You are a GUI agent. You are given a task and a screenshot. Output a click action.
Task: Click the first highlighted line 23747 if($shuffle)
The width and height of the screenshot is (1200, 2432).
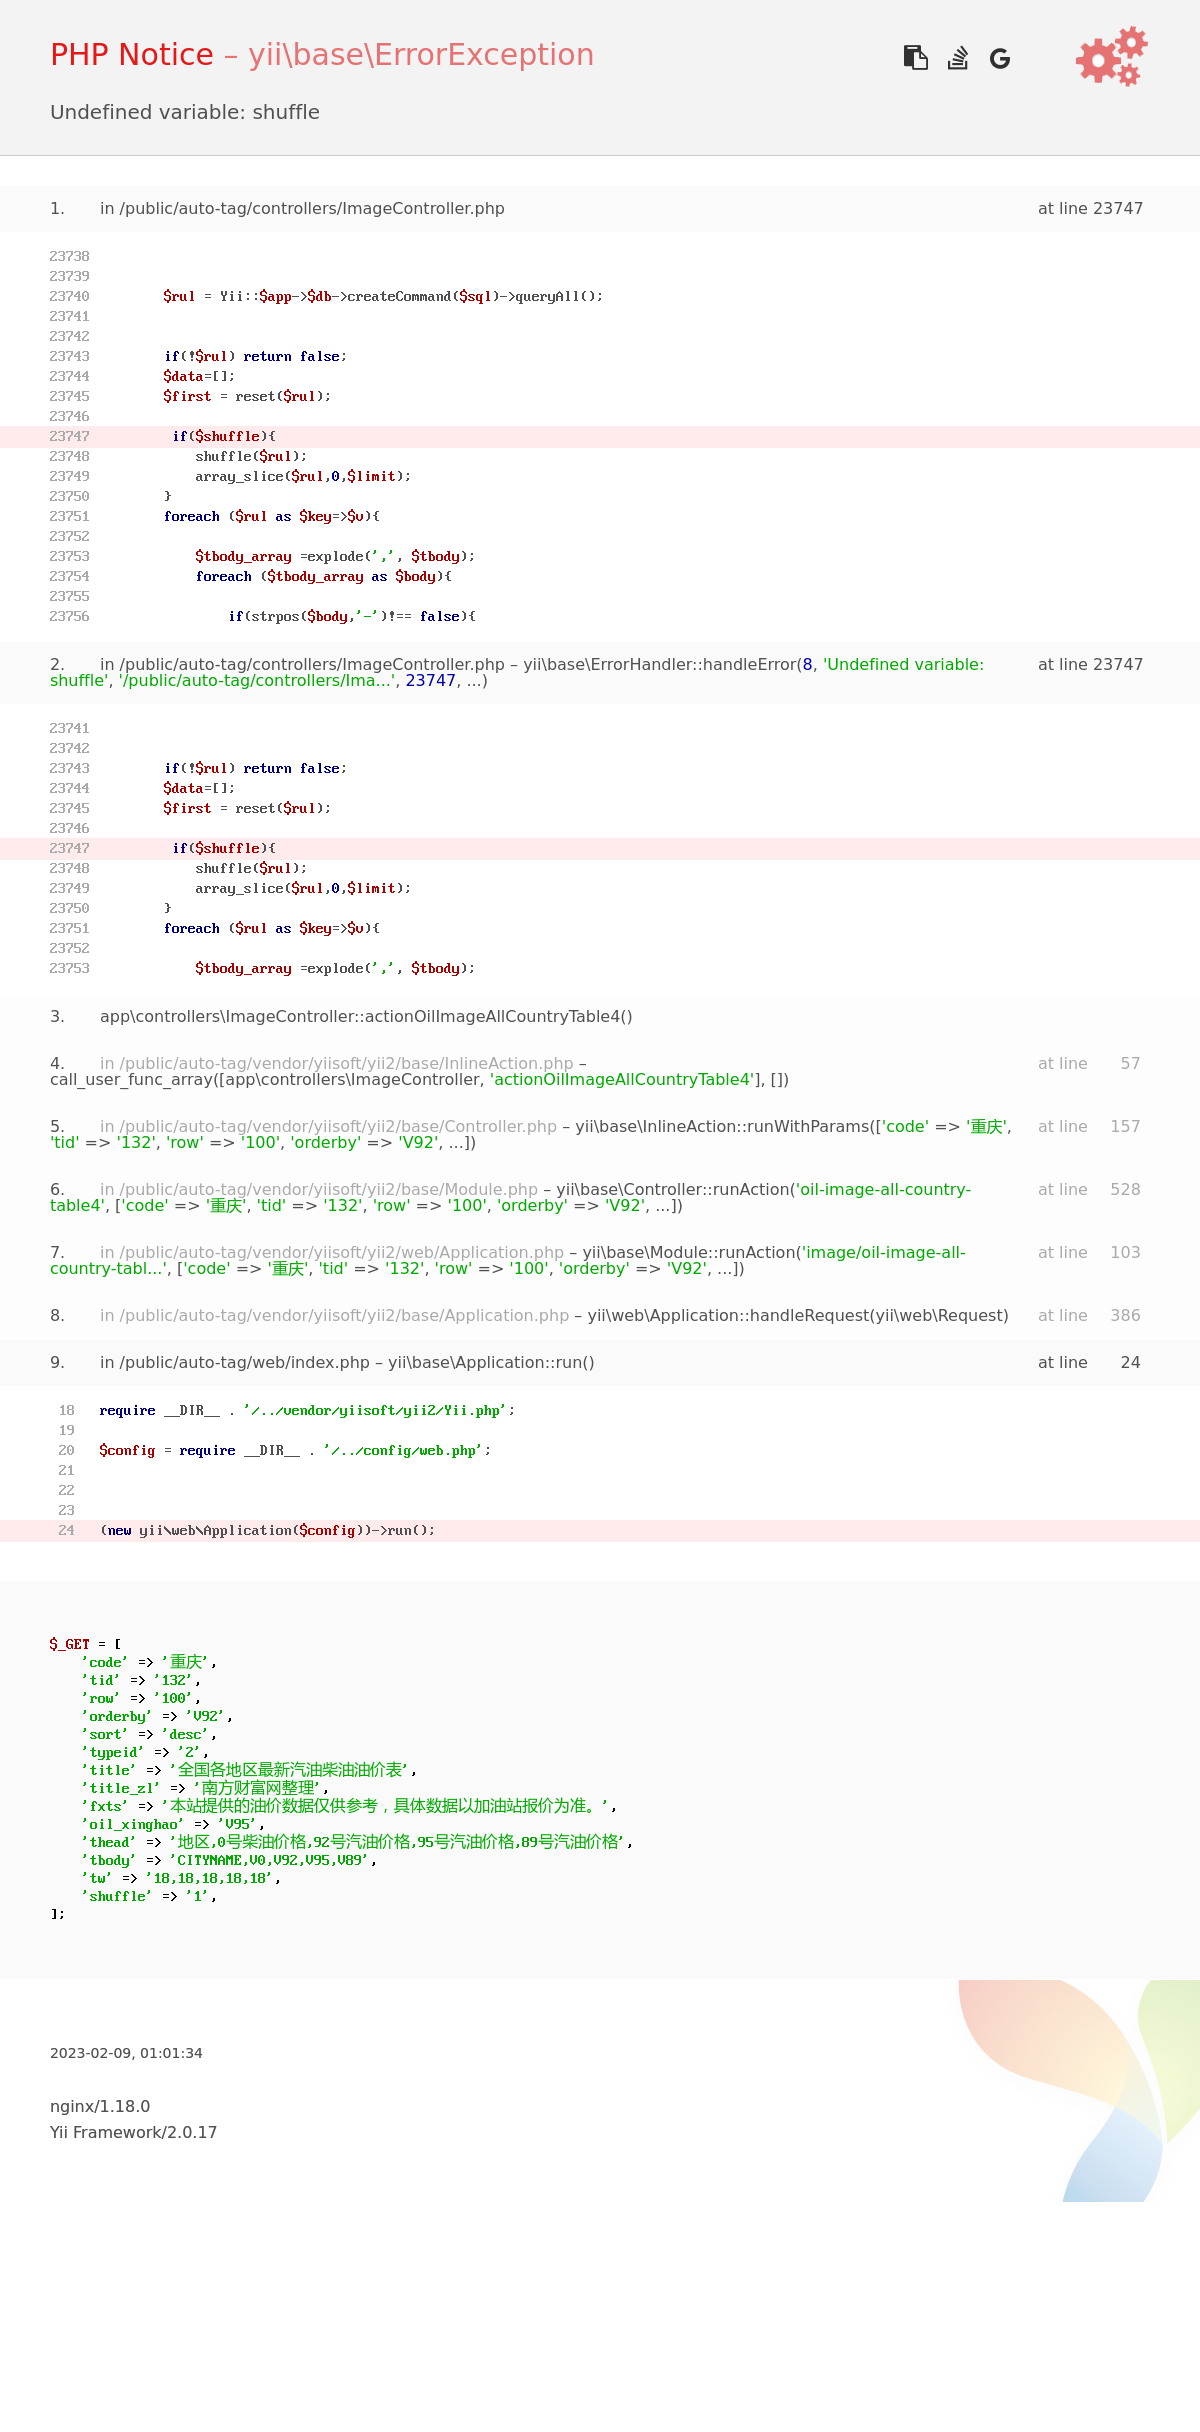(x=600, y=437)
